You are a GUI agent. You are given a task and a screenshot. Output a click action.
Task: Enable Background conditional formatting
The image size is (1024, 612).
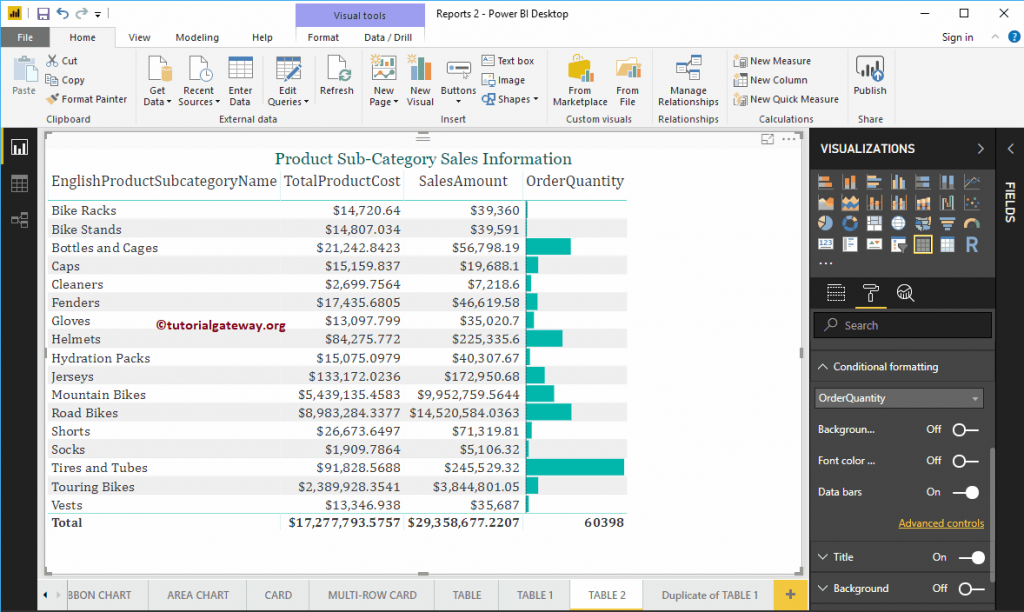point(968,429)
